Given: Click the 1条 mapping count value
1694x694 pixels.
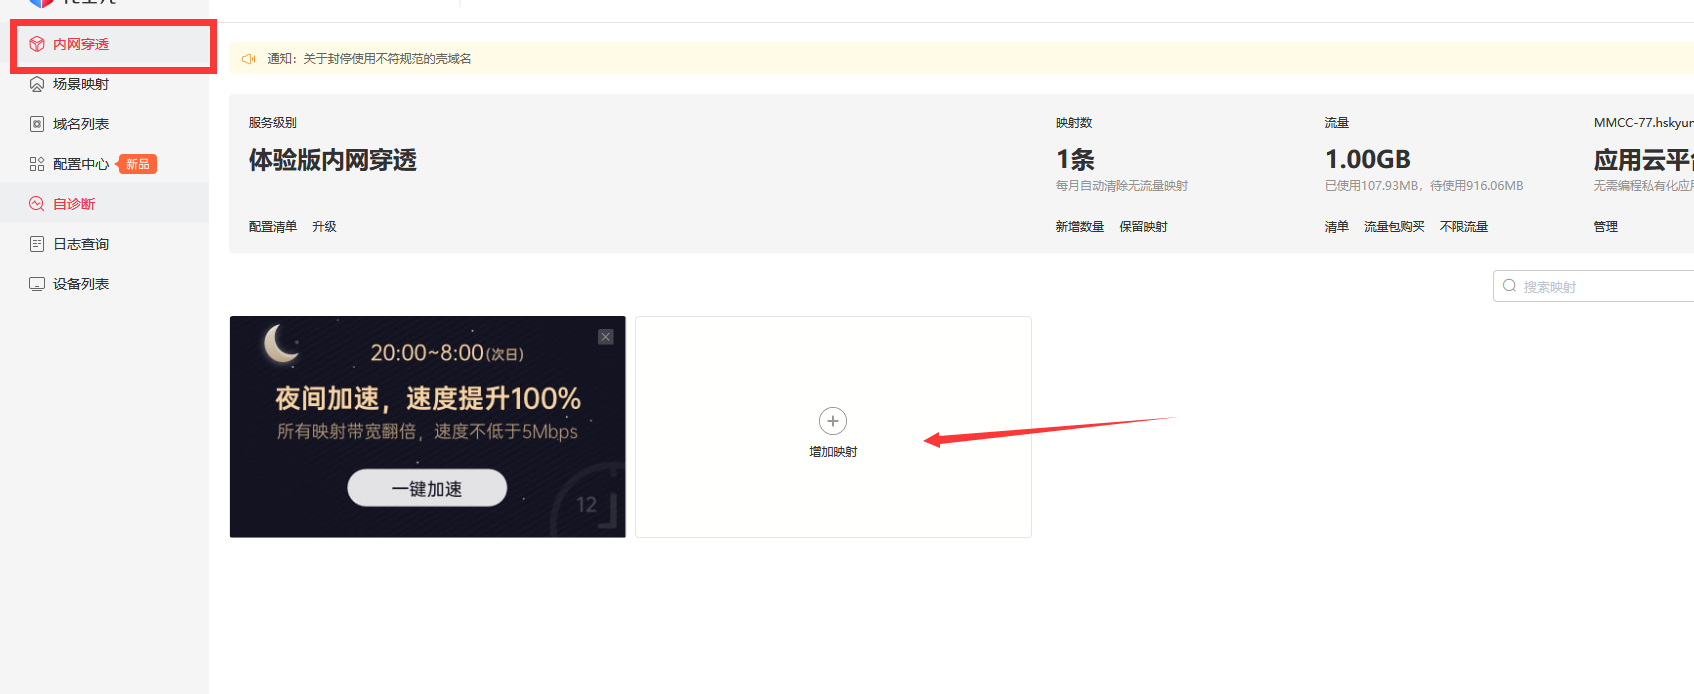Looking at the screenshot, I should click(x=1075, y=160).
